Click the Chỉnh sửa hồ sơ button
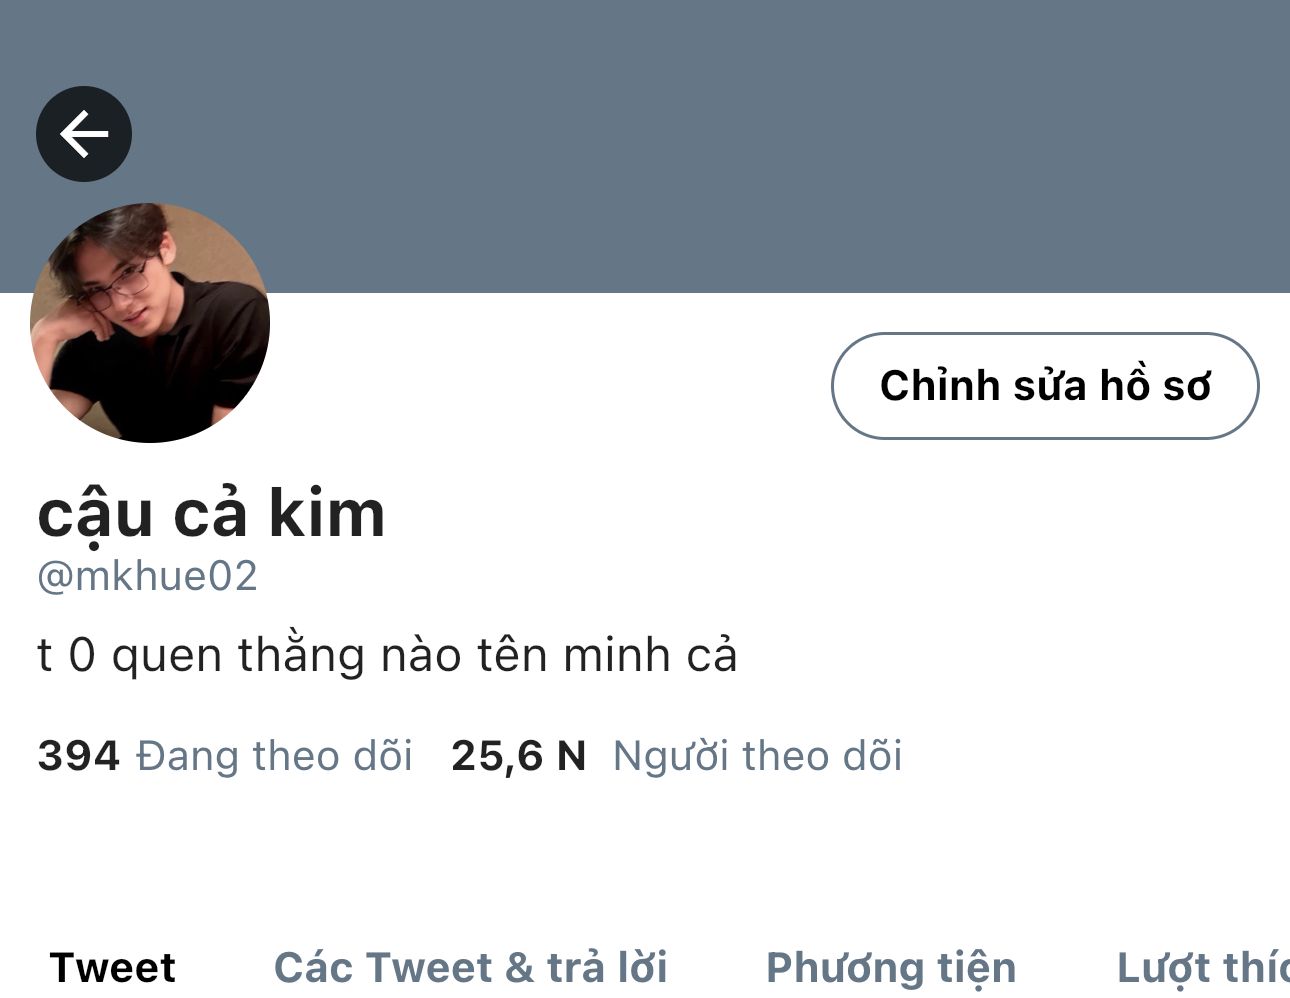Image resolution: width=1290 pixels, height=998 pixels. pyautogui.click(x=1045, y=386)
